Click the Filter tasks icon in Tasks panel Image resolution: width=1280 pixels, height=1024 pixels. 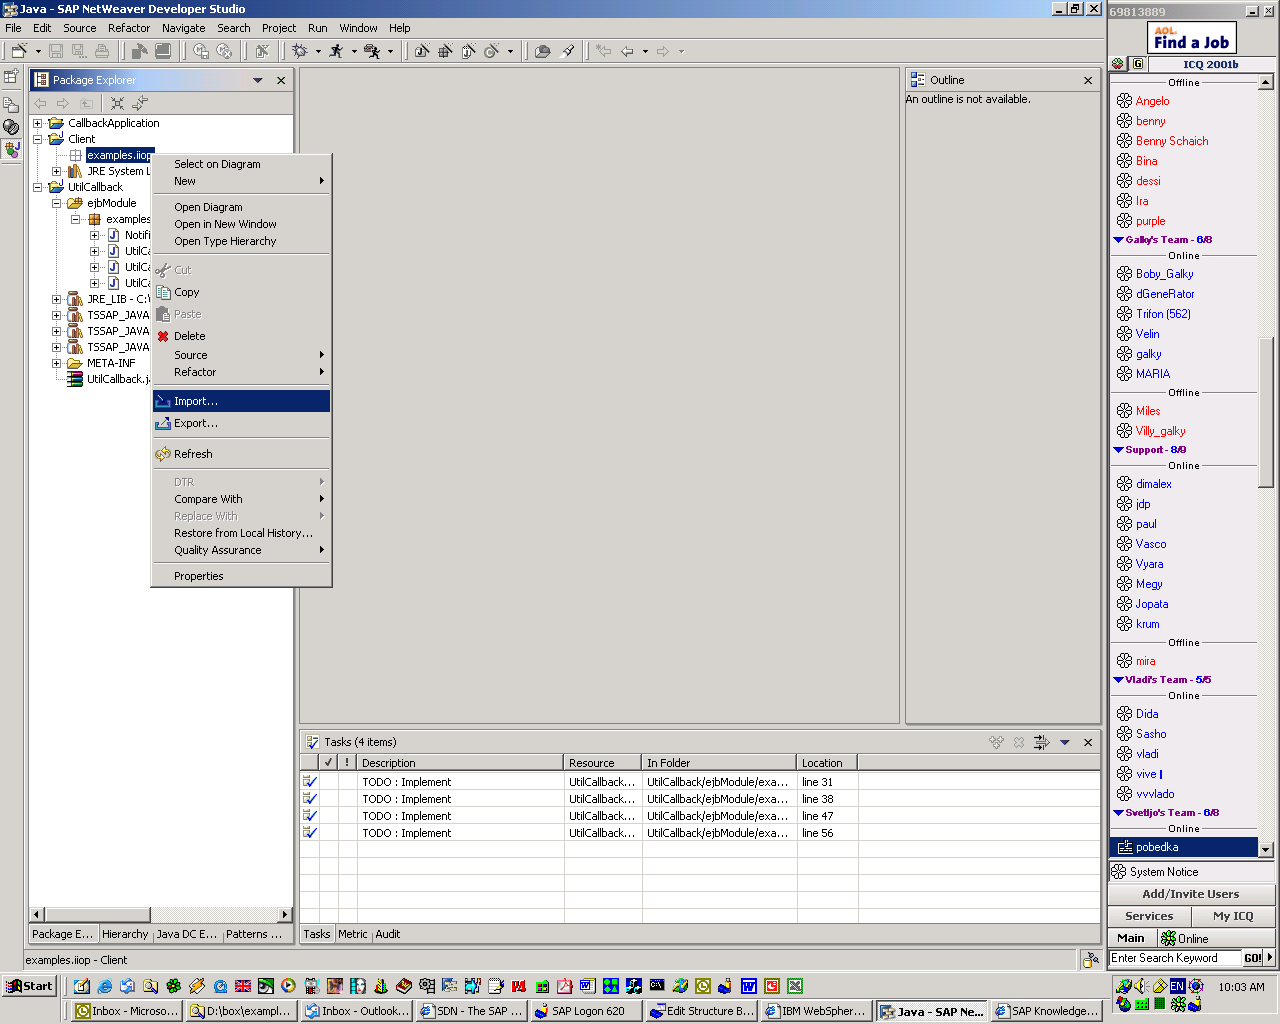(x=1041, y=742)
